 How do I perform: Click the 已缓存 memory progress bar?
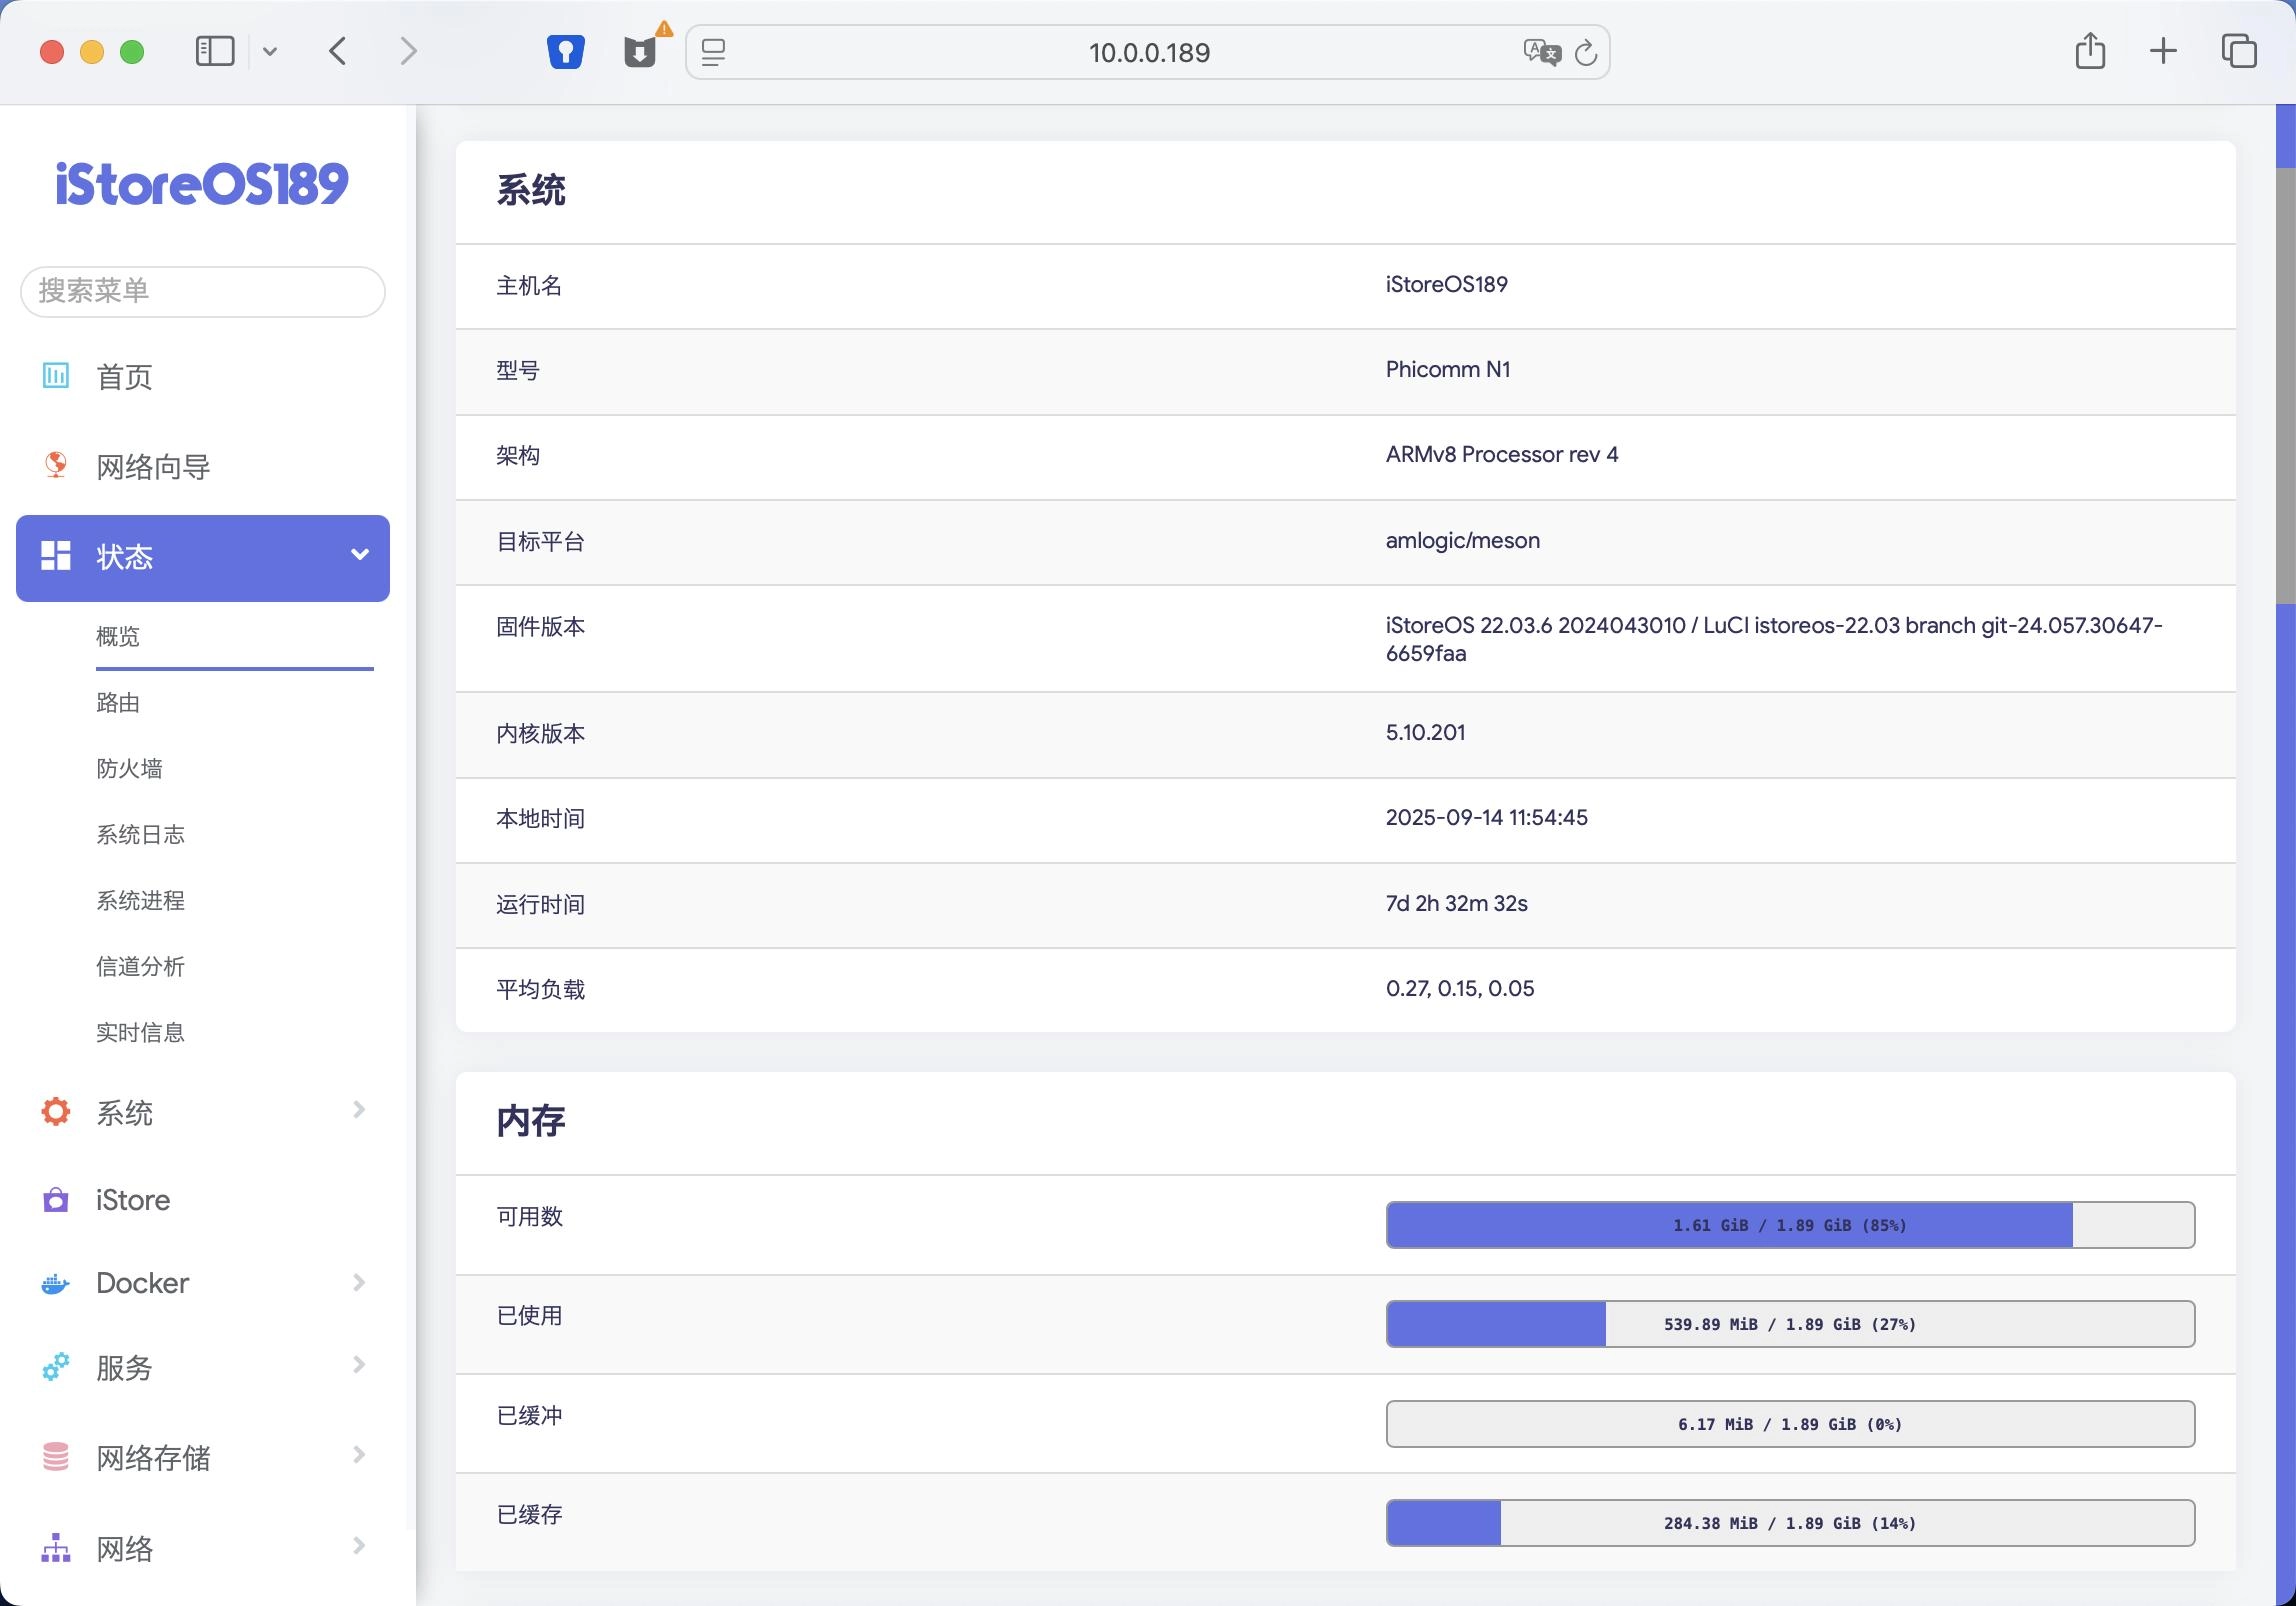[1790, 1523]
